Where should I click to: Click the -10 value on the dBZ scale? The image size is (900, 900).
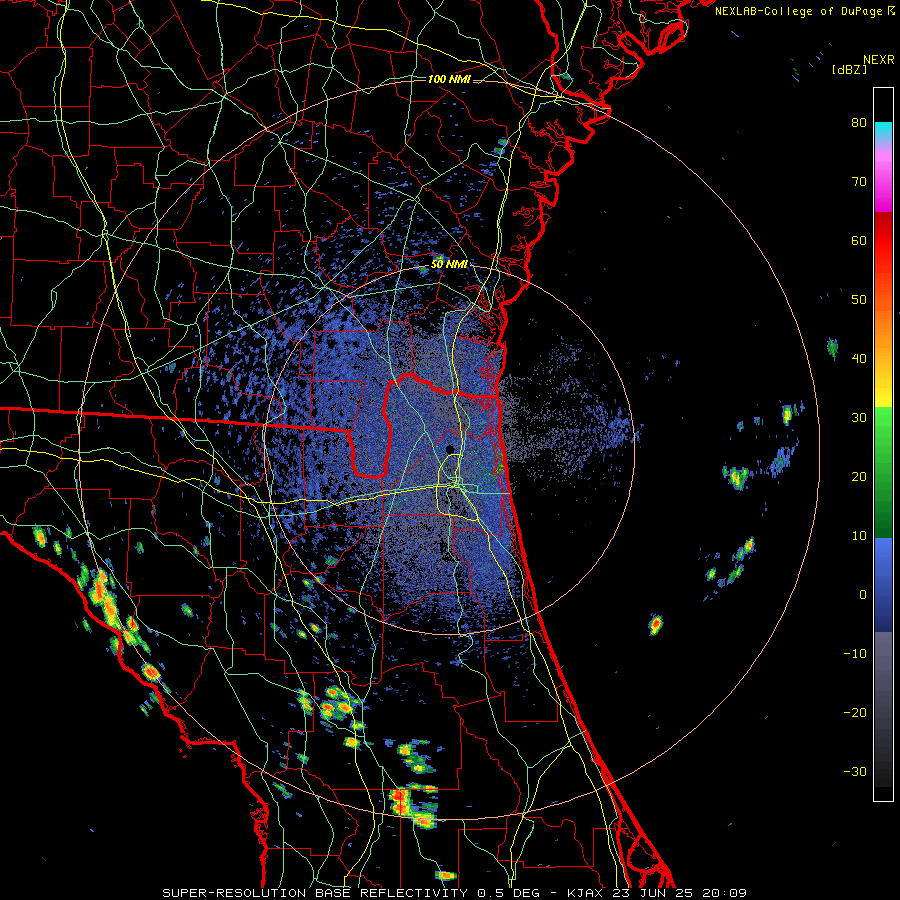pos(855,653)
